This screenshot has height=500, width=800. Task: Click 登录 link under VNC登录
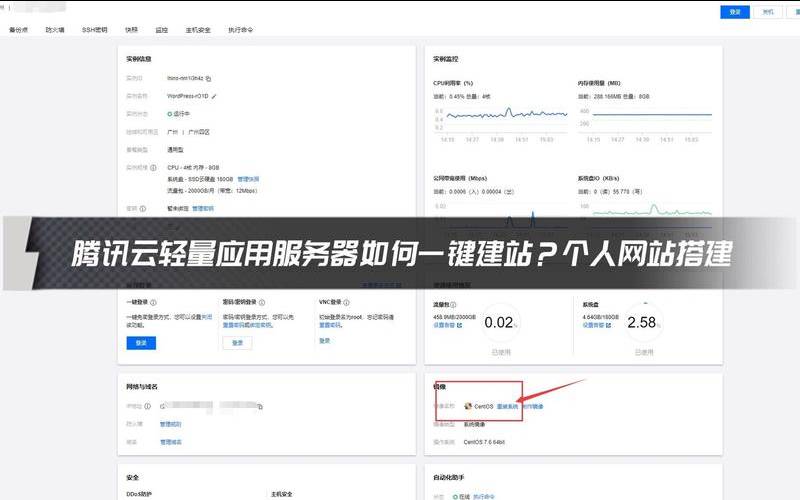pyautogui.click(x=324, y=341)
